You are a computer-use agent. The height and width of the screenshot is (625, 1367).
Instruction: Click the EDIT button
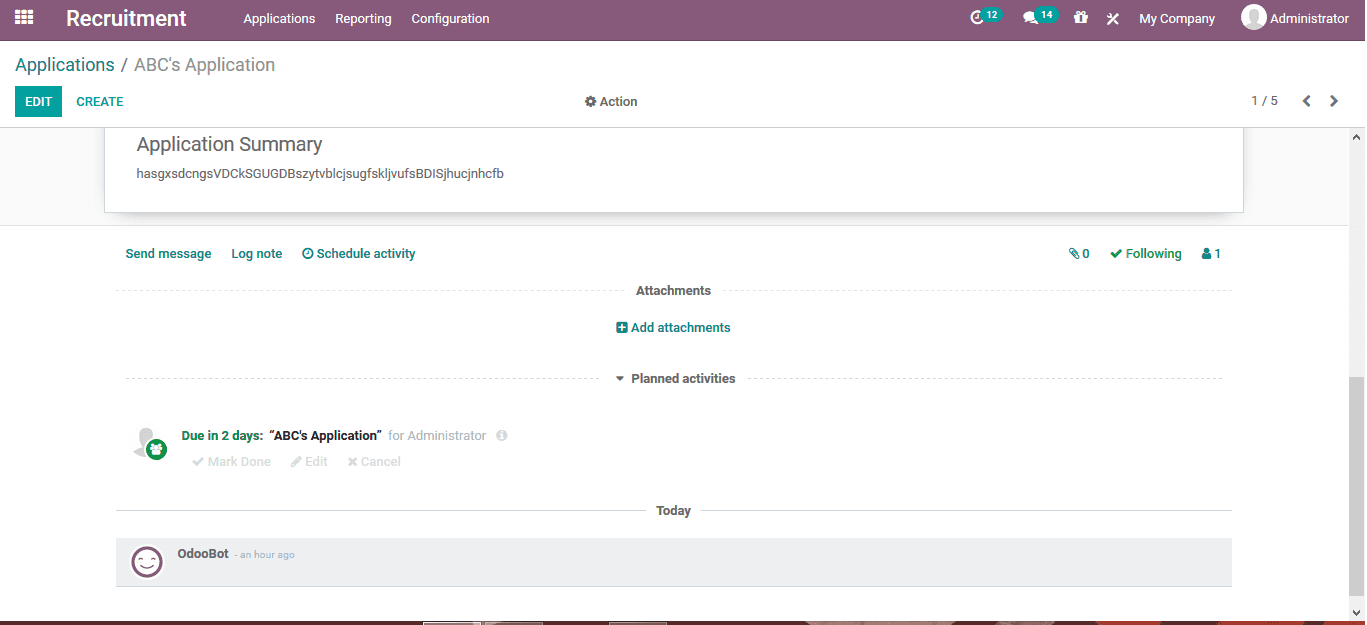(x=37, y=101)
